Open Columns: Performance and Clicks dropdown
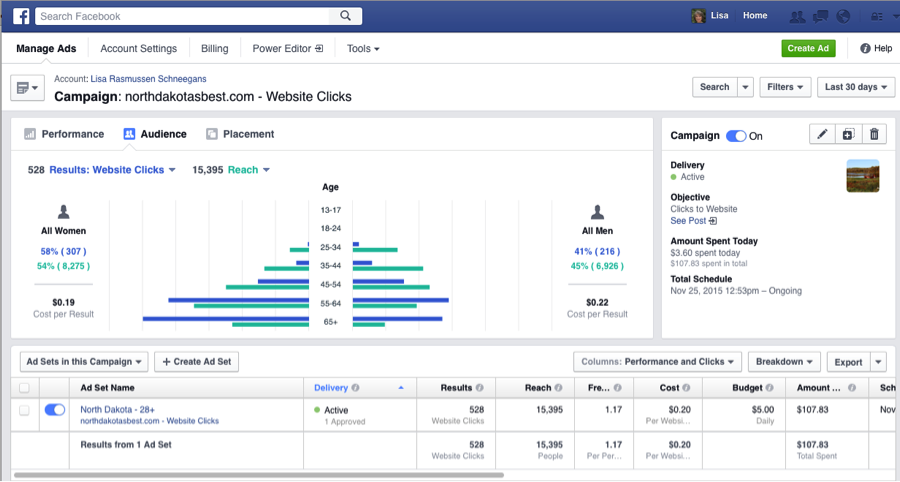The image size is (900, 482). [x=657, y=362]
